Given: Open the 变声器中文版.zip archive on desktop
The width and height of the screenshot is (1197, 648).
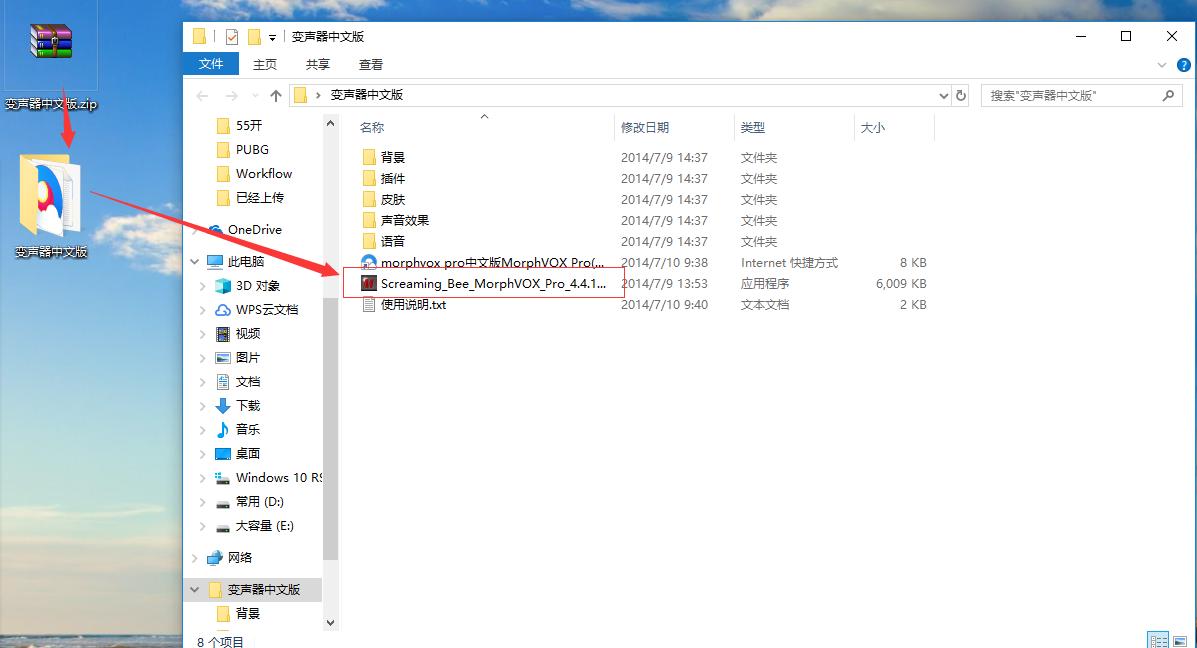Looking at the screenshot, I should tap(50, 42).
